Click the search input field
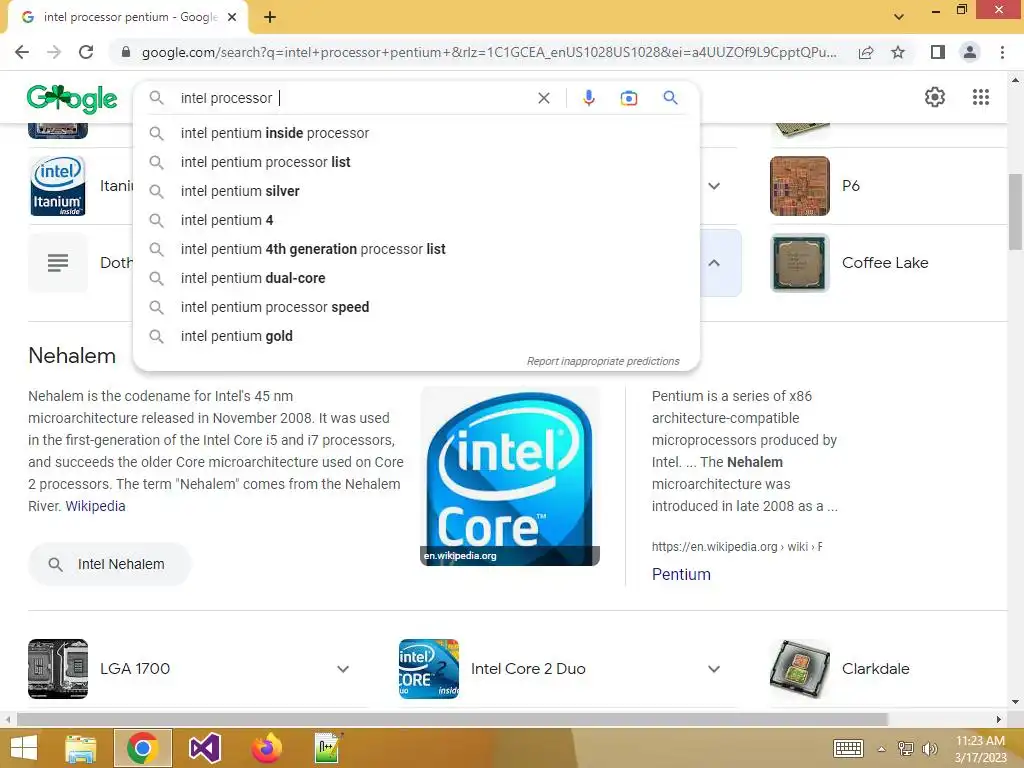 353,98
